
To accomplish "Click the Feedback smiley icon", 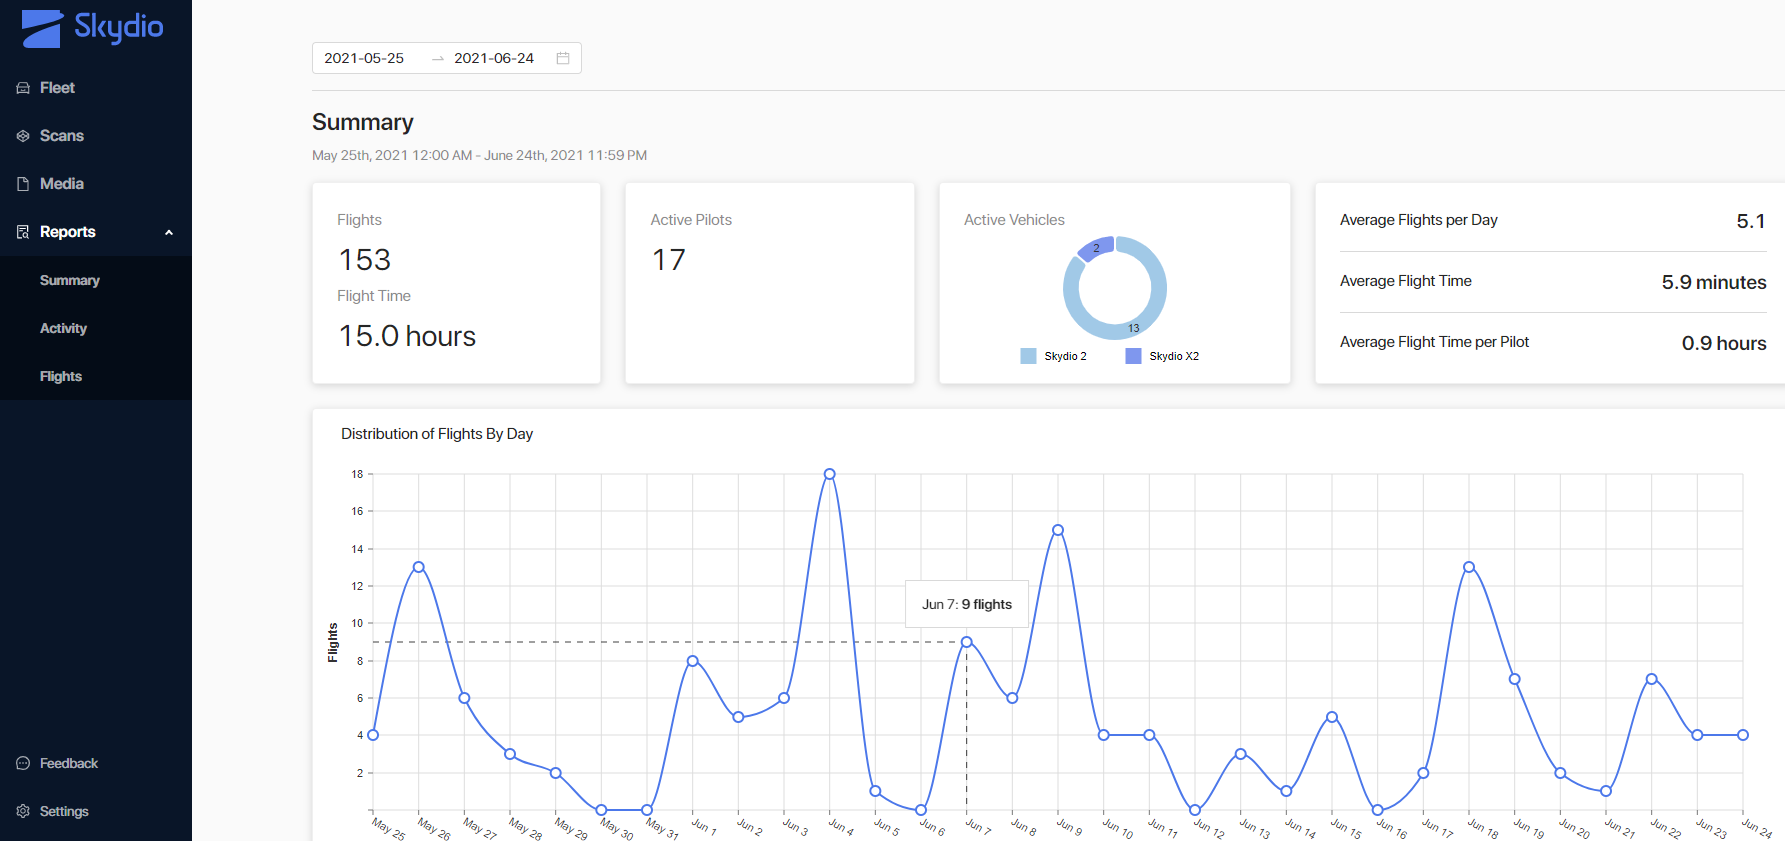I will (23, 763).
